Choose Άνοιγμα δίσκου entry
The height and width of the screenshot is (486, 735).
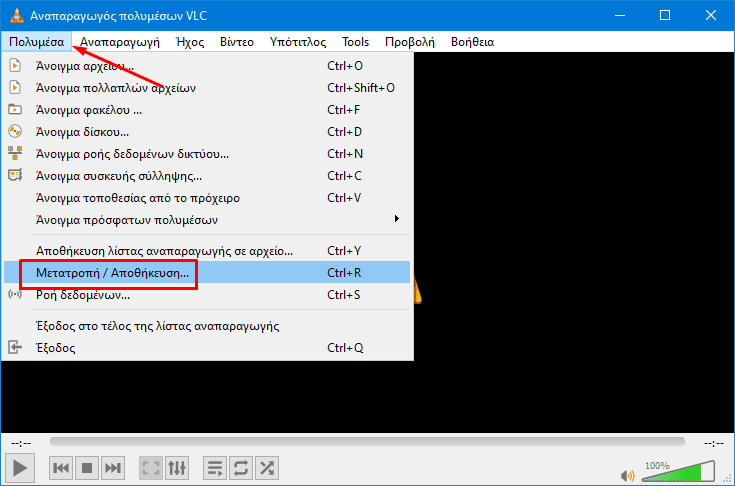207,132
